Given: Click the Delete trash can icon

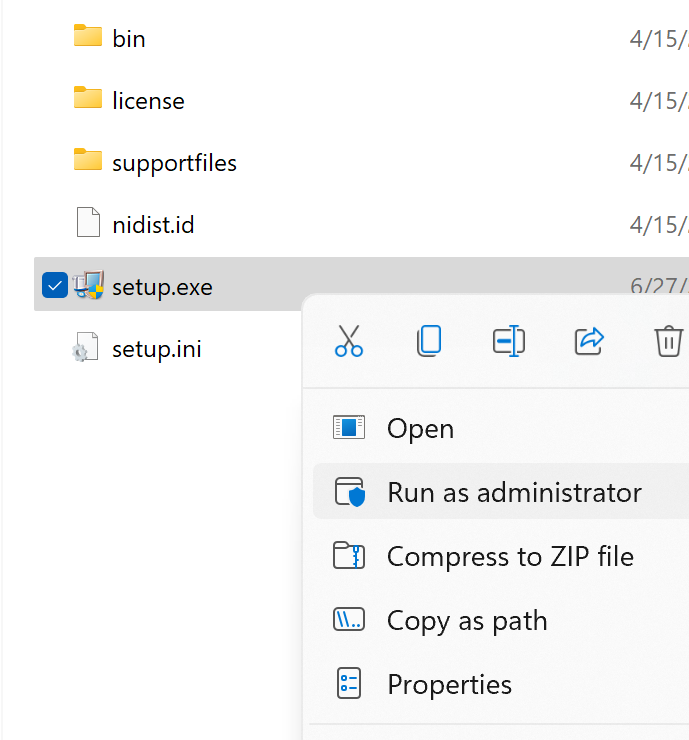Looking at the screenshot, I should pos(668,340).
